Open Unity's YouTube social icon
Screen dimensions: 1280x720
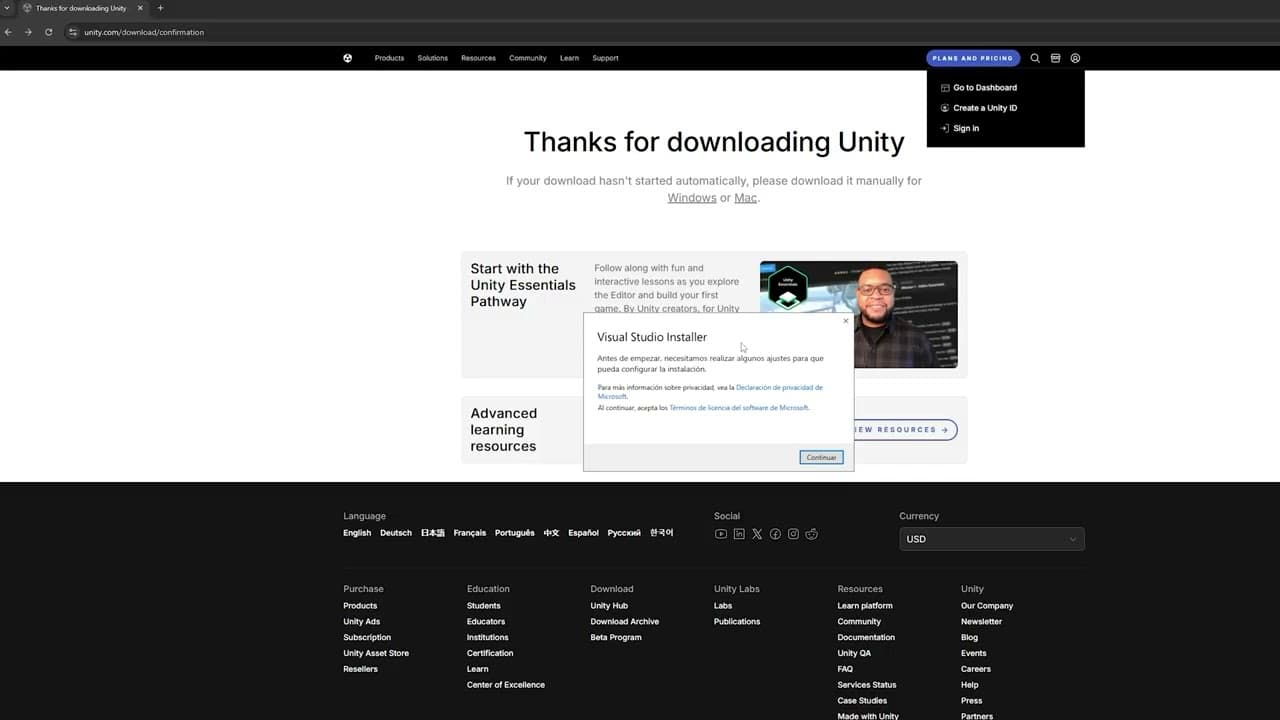(721, 534)
